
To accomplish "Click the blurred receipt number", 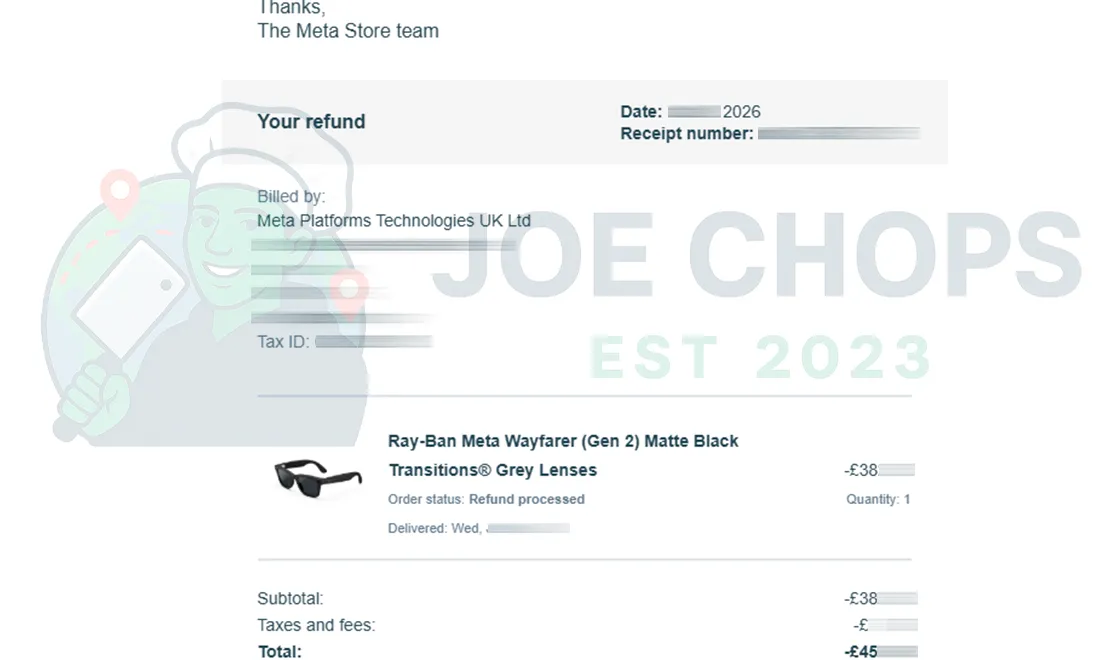I will (x=838, y=133).
